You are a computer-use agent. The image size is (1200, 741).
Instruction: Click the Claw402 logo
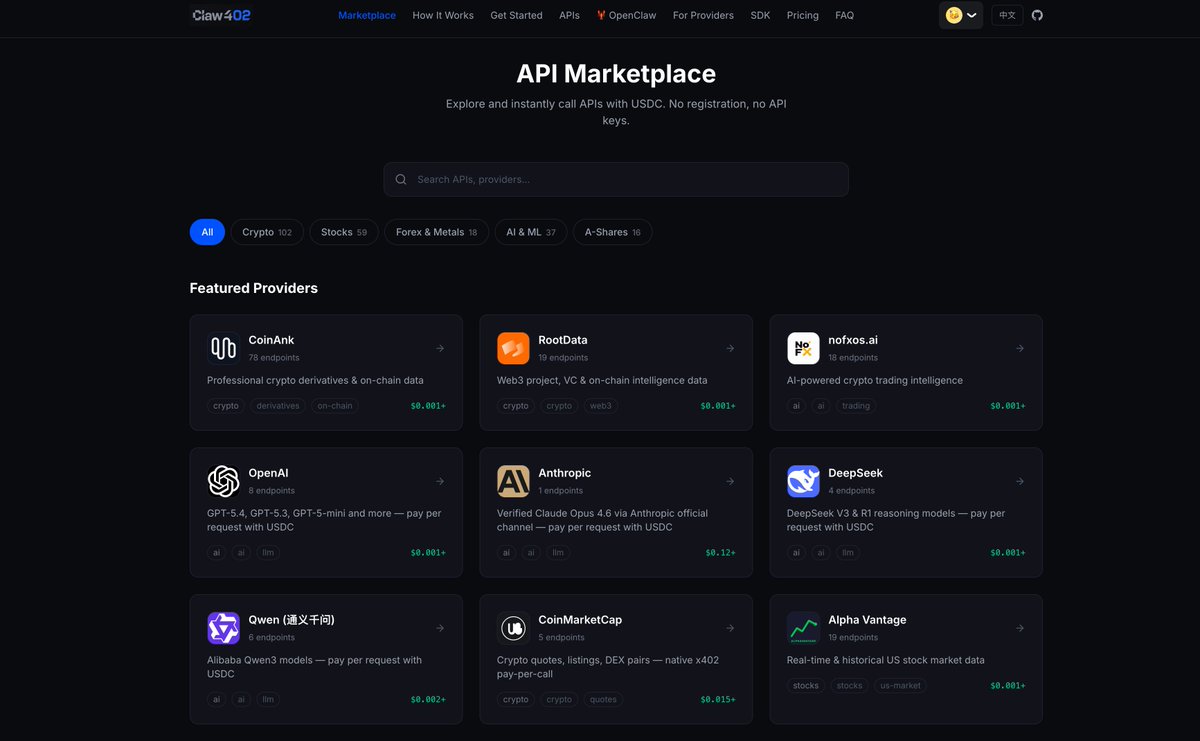pyautogui.click(x=221, y=15)
